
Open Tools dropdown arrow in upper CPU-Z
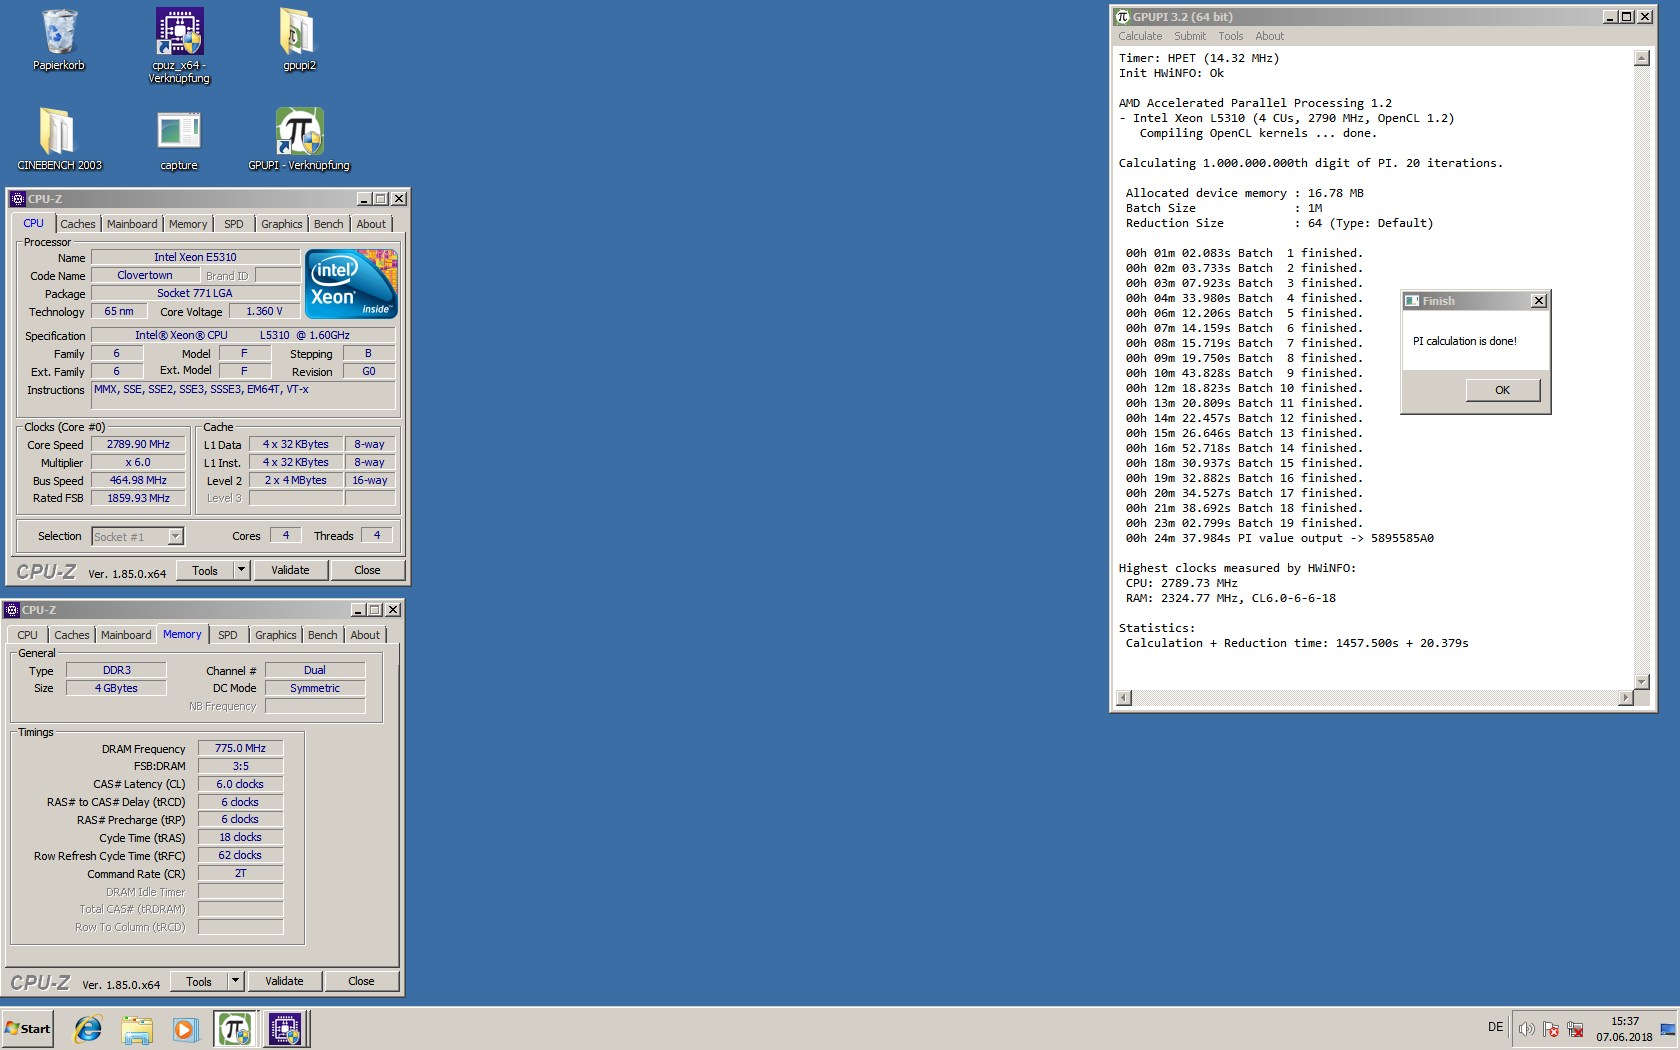tap(241, 570)
